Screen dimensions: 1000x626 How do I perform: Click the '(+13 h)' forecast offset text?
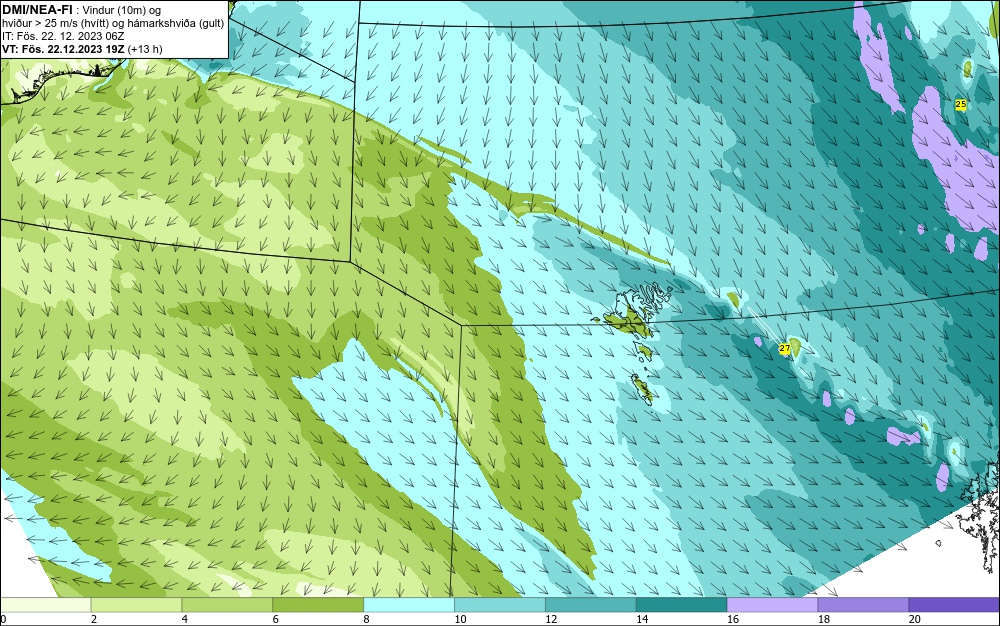145,49
